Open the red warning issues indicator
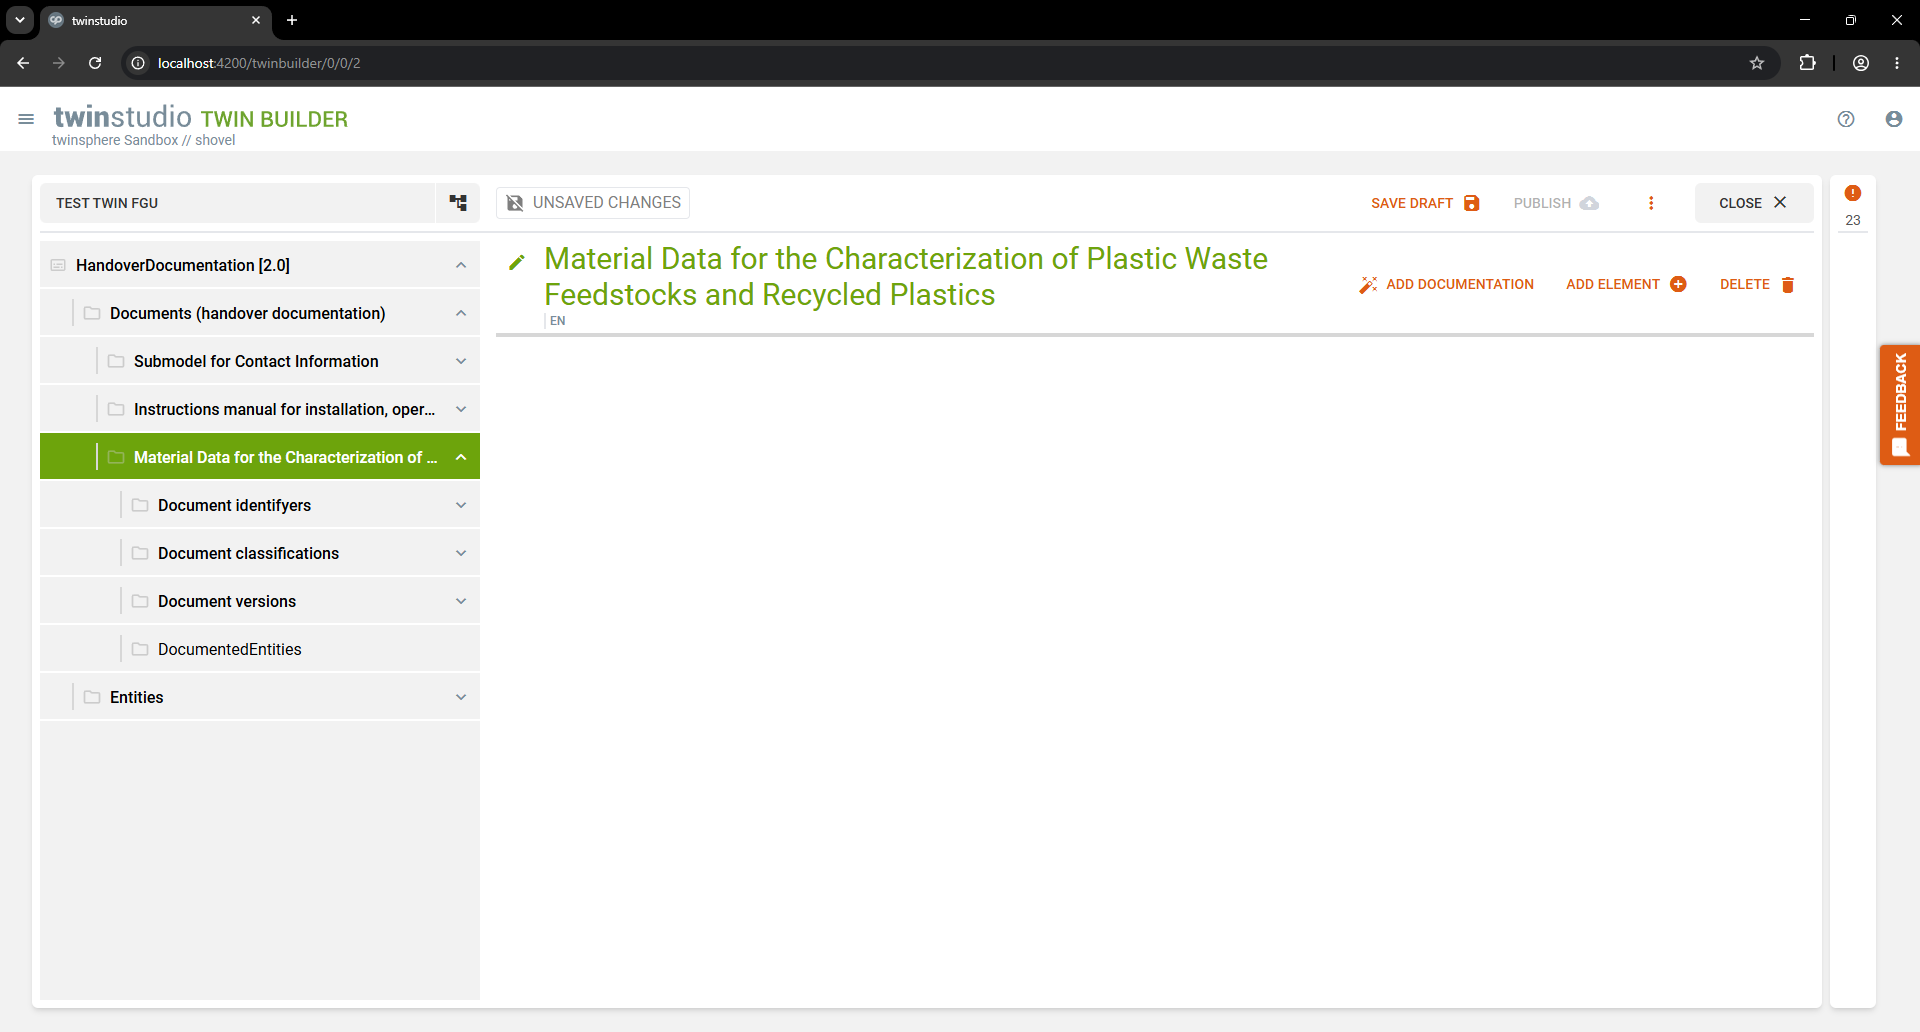Screen dimensions: 1920x1032 click(x=1853, y=193)
